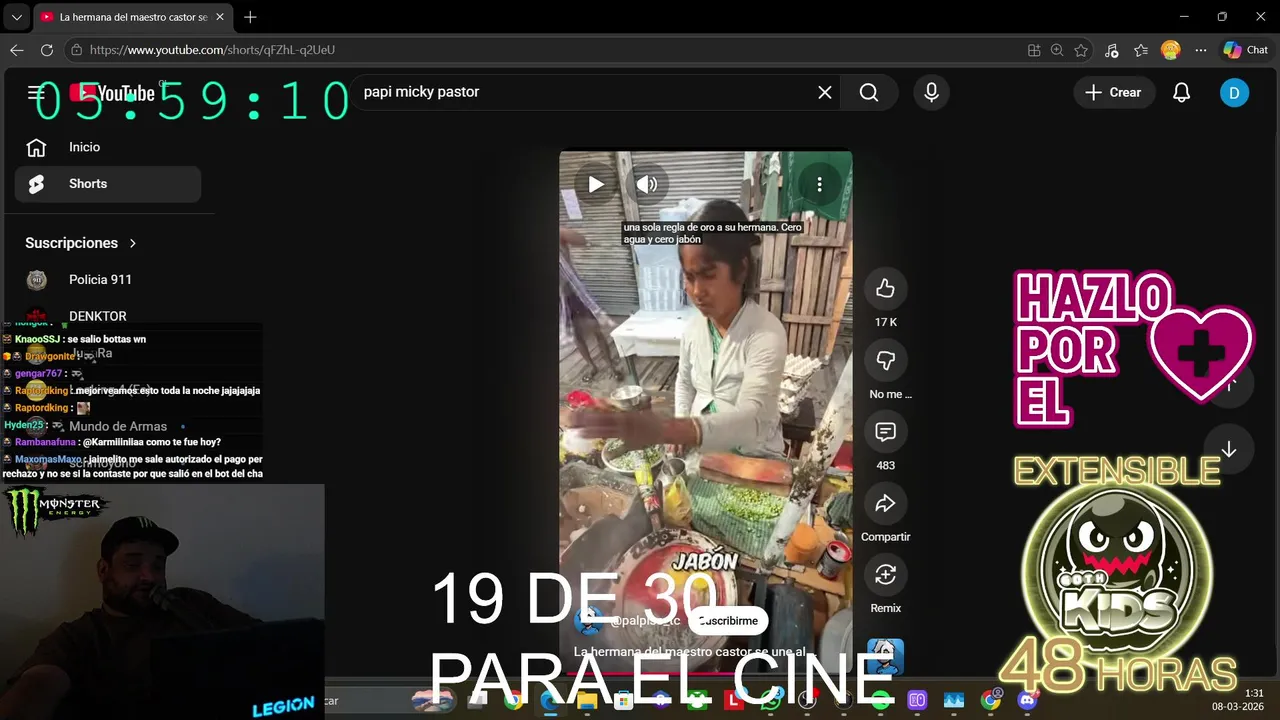Dislike the Short using thumbs down
Screen dimensions: 1280x720
click(885, 361)
